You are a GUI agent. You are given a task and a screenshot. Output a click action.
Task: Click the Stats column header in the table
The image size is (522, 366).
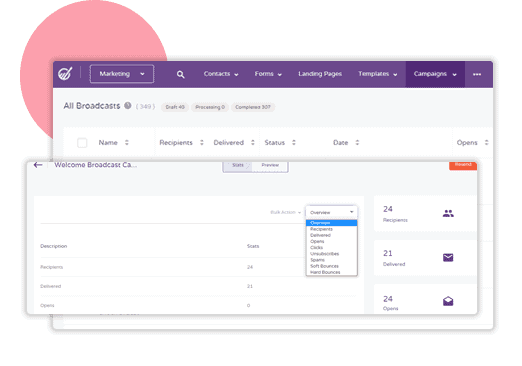pyautogui.click(x=253, y=246)
